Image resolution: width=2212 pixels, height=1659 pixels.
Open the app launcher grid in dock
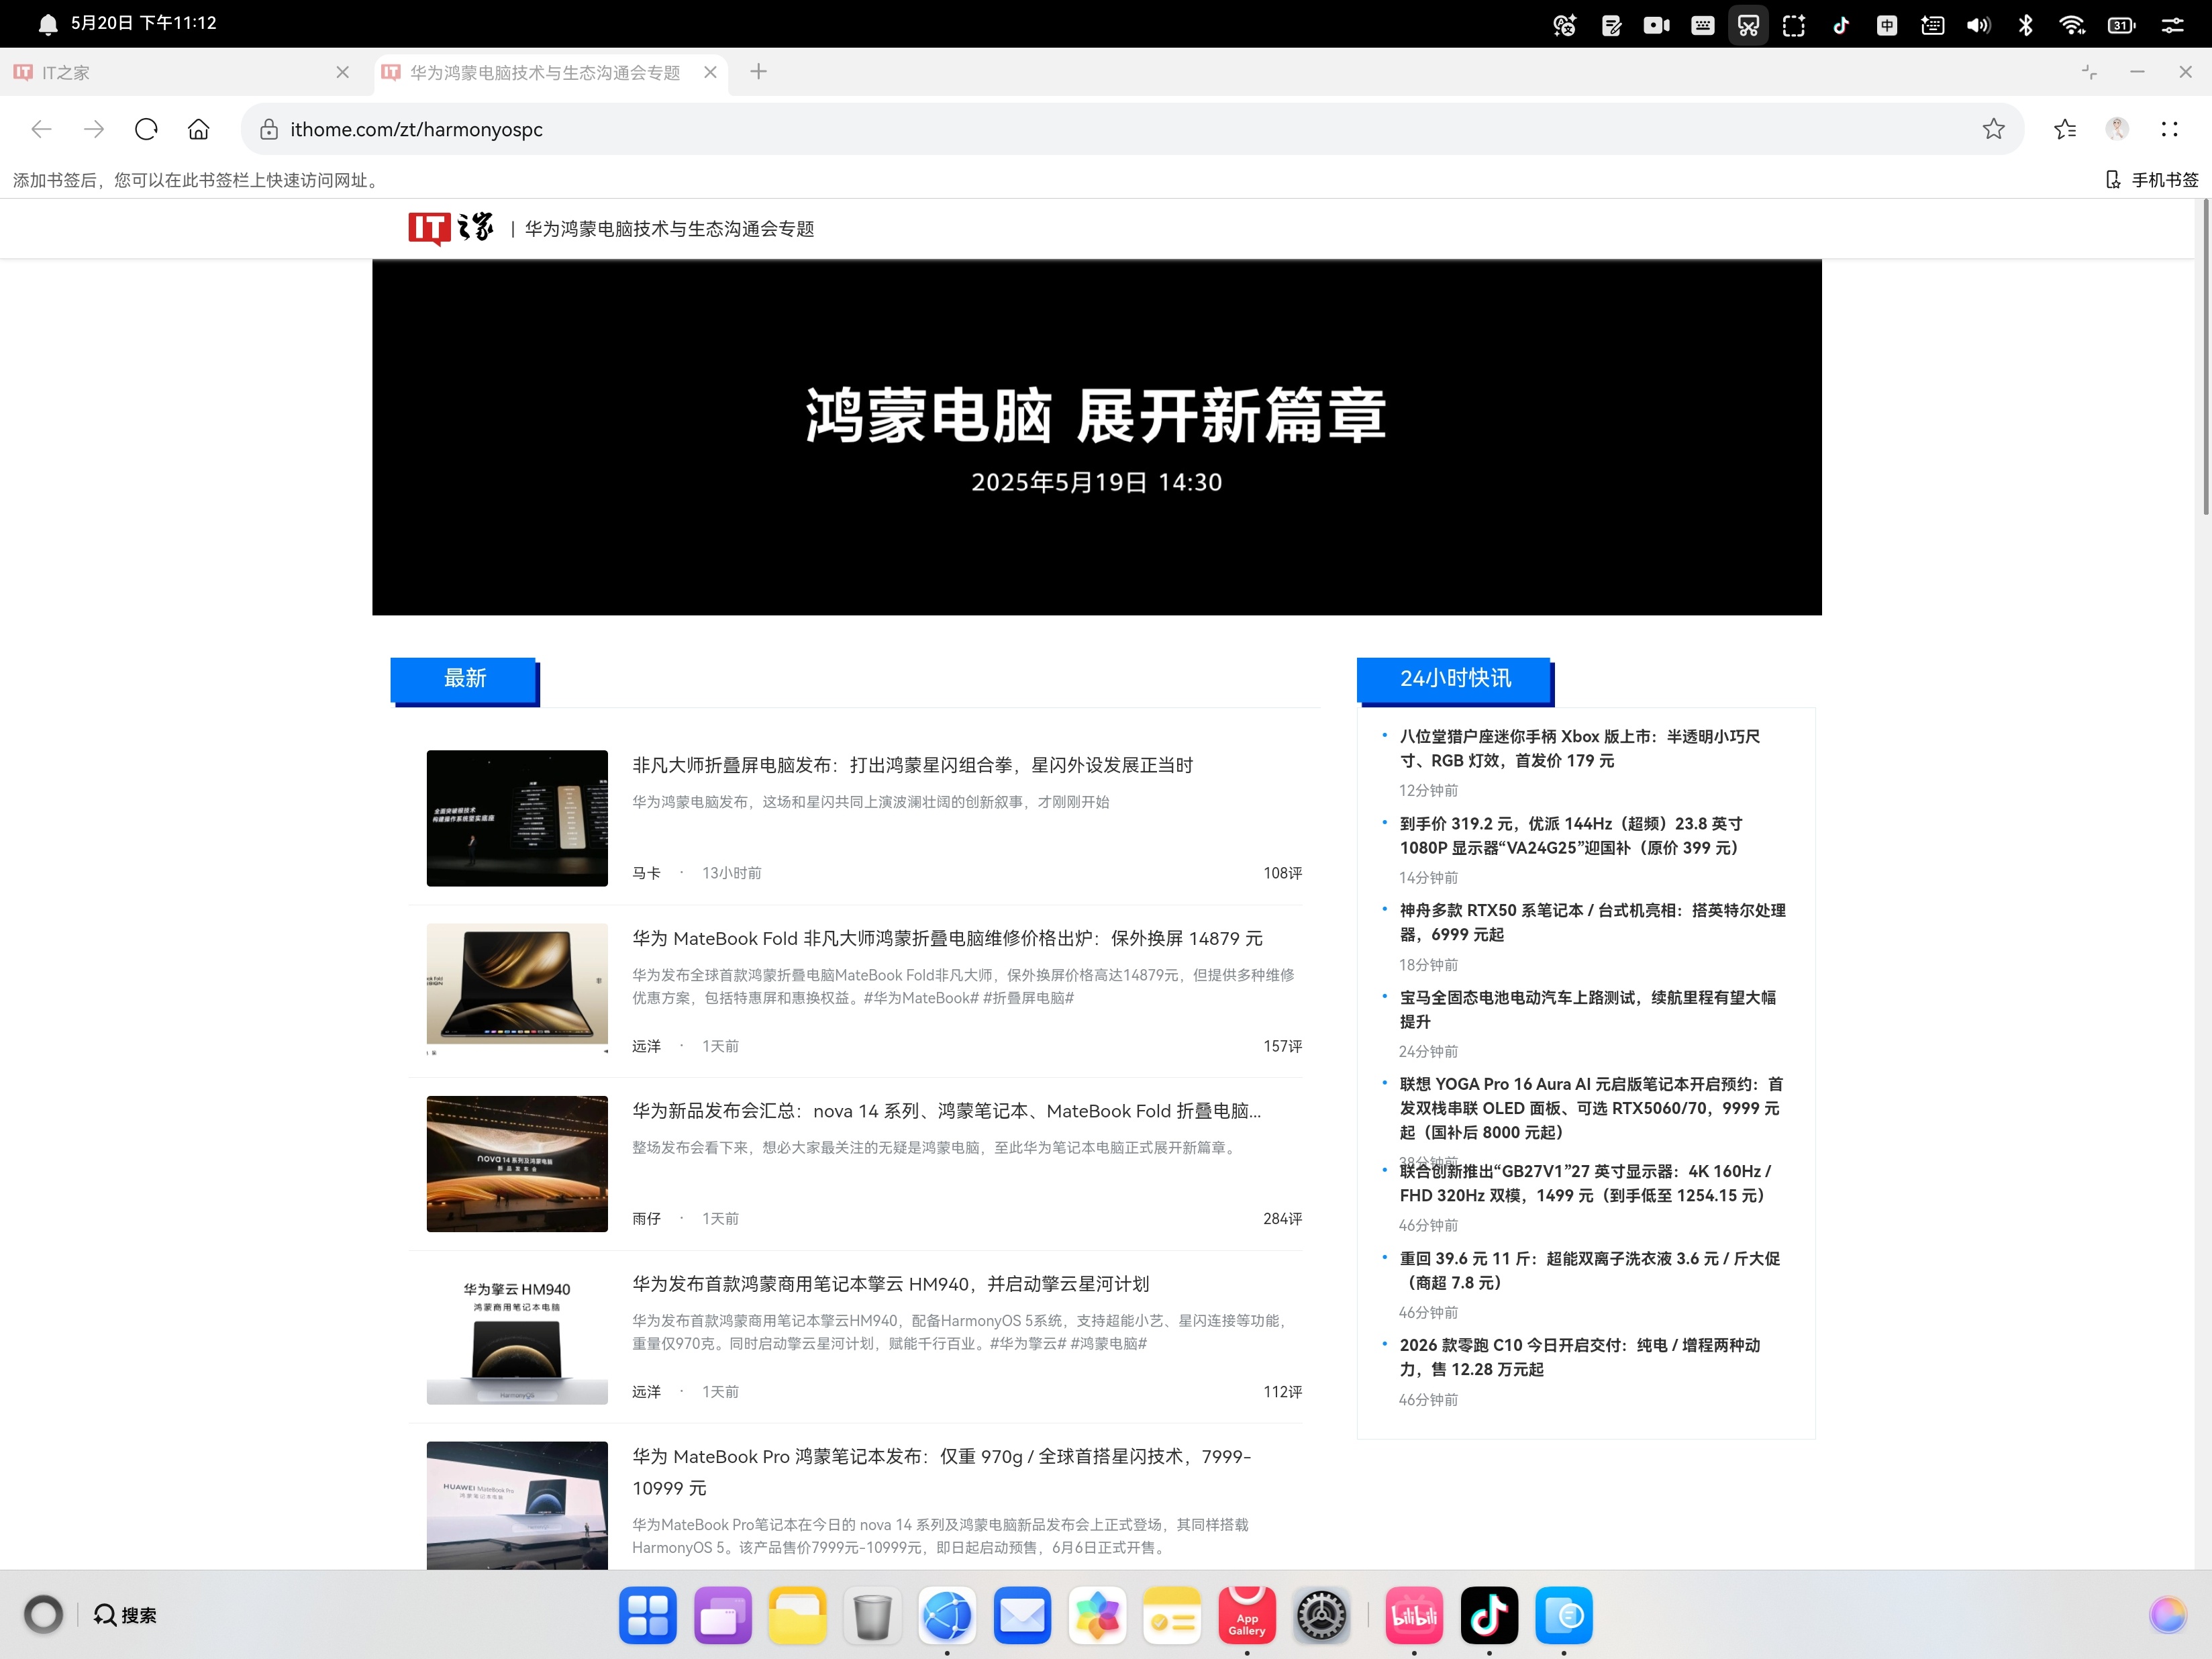pyautogui.click(x=648, y=1615)
